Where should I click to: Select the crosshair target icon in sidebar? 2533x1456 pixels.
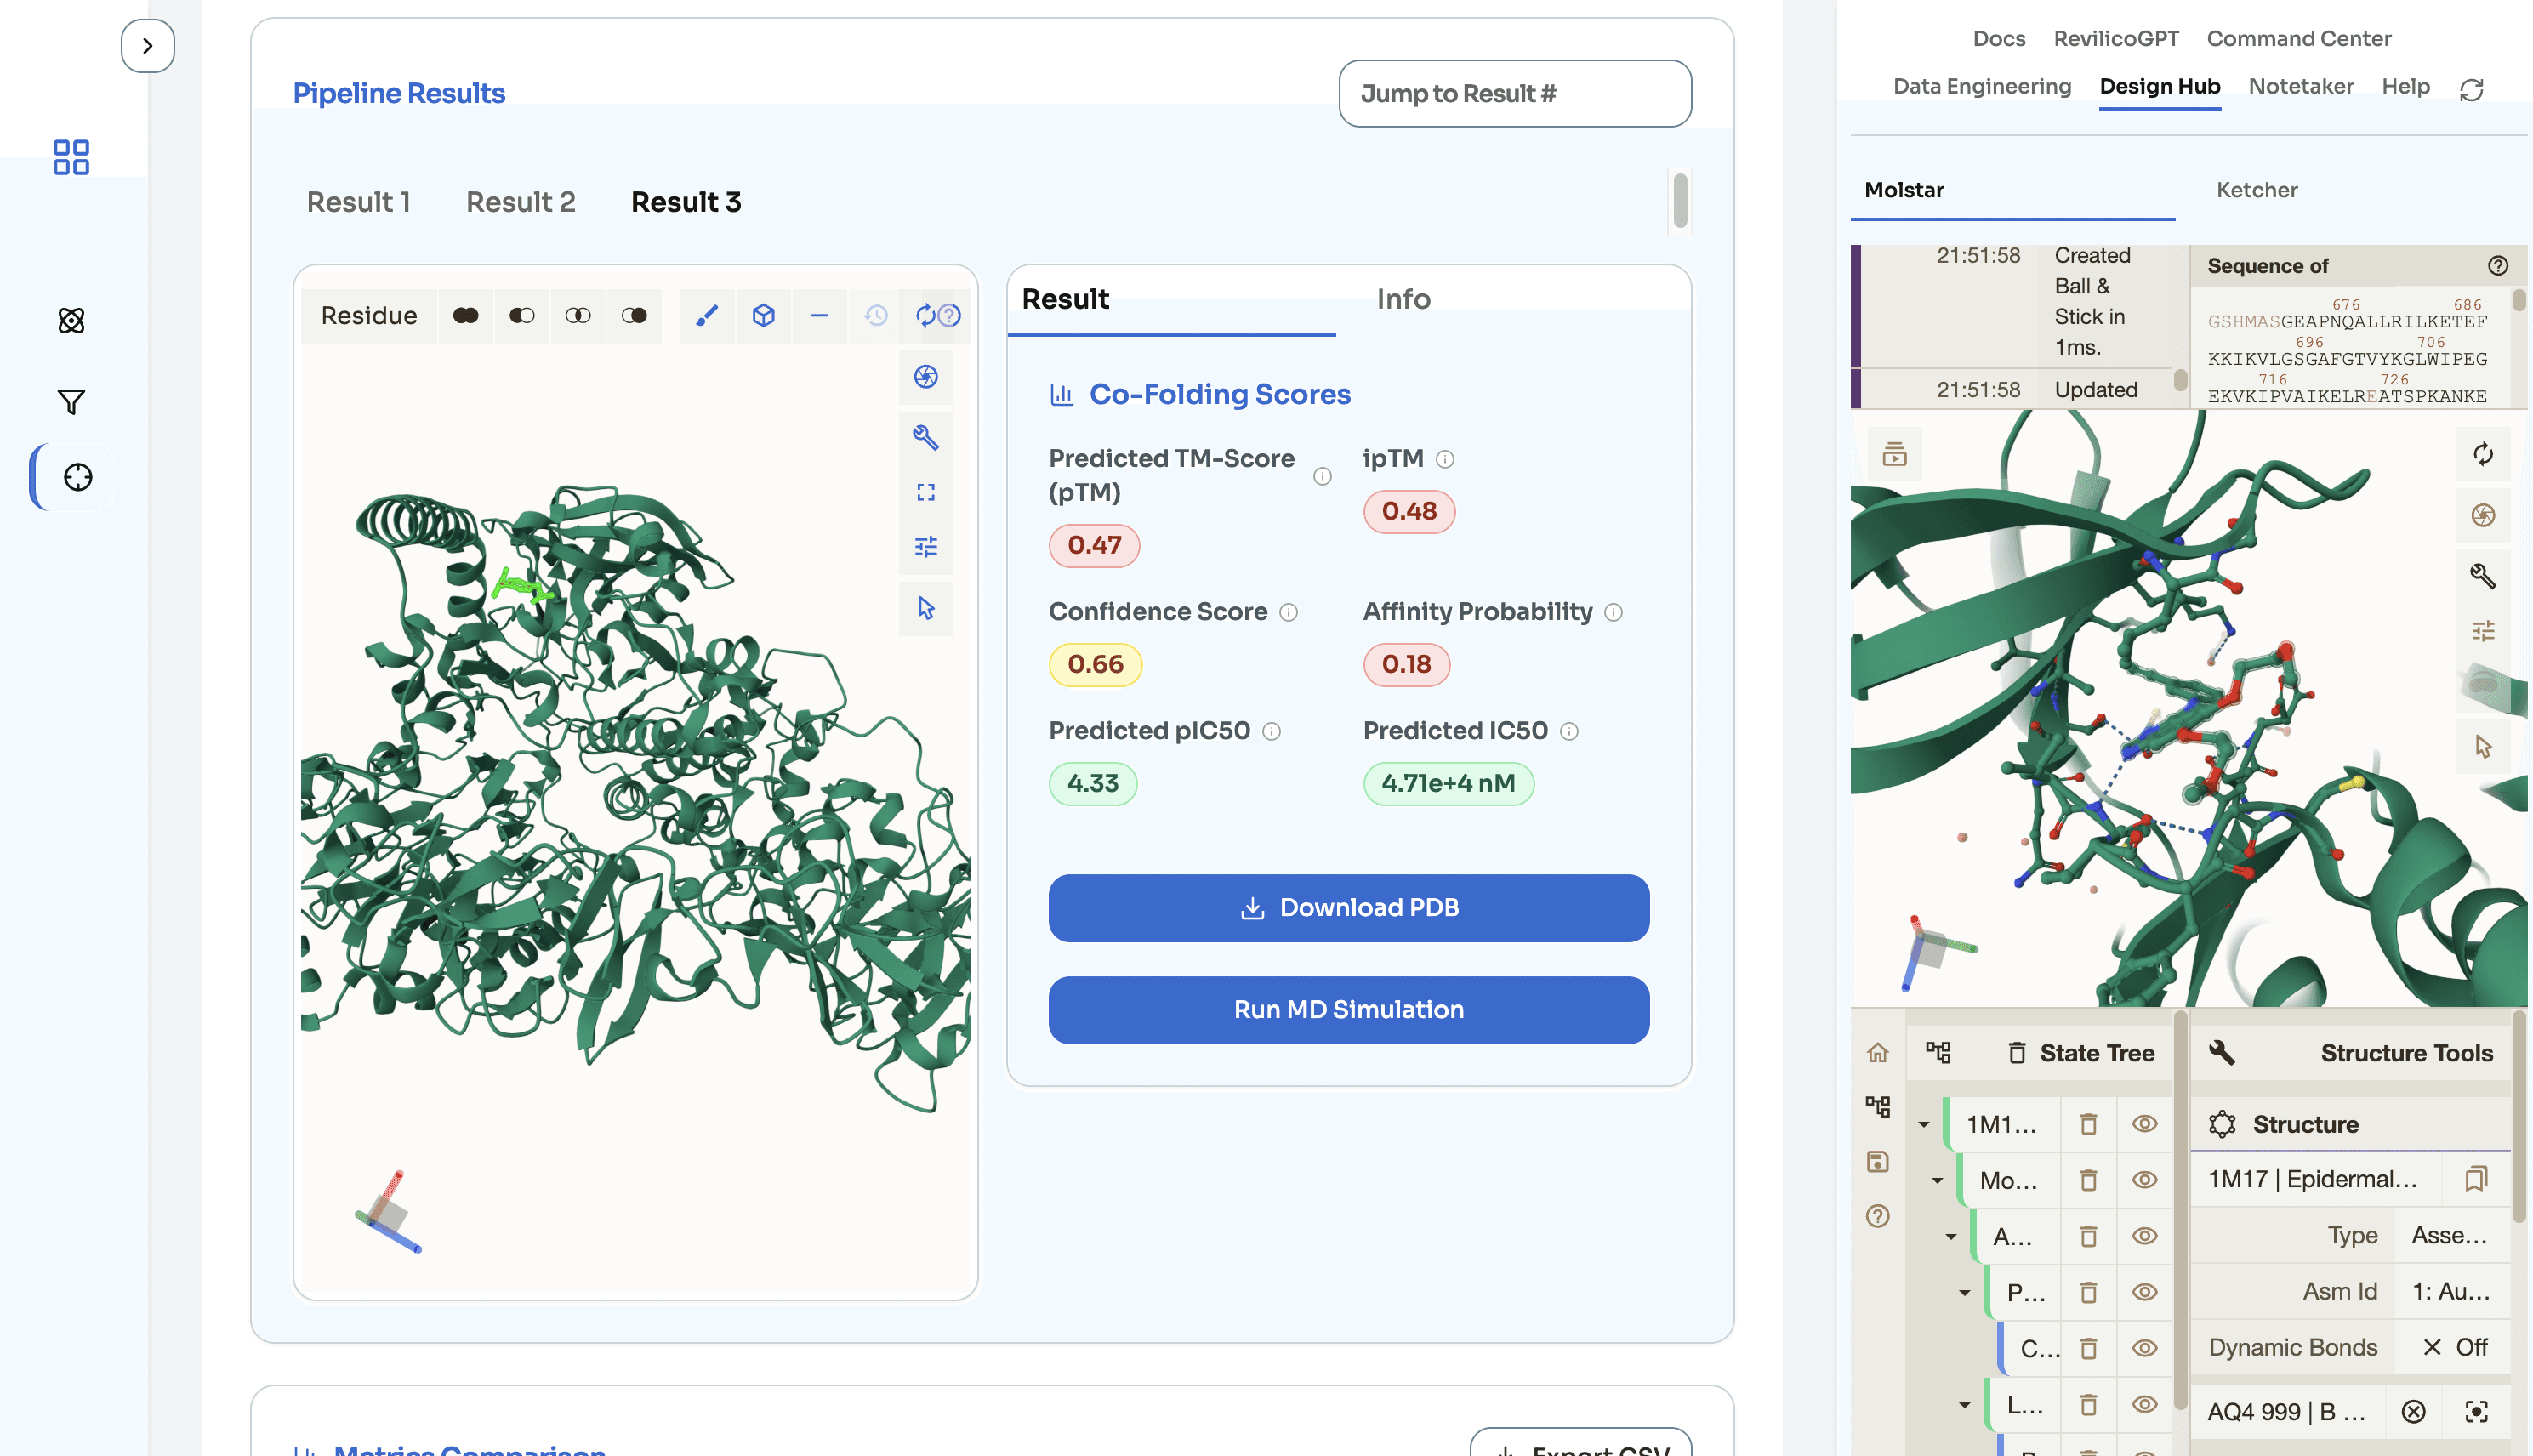[77, 477]
